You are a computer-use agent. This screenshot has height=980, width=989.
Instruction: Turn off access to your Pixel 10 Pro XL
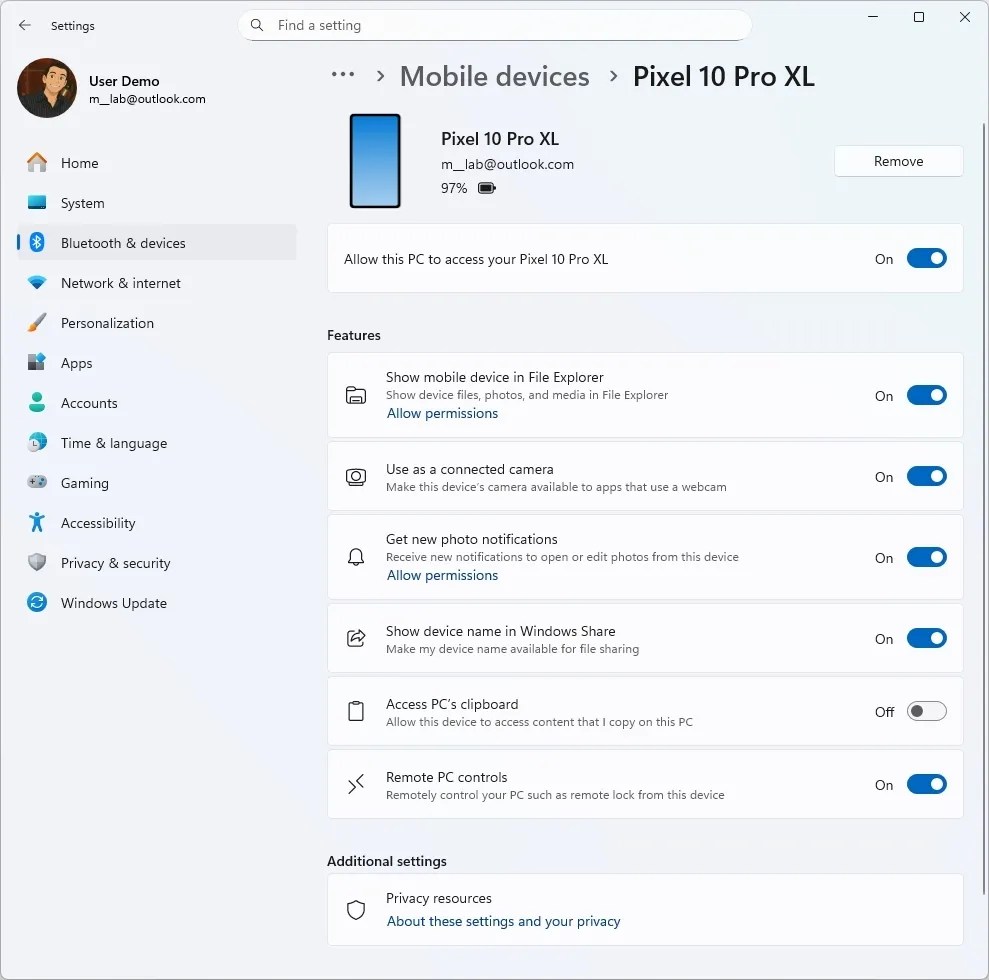point(926,258)
